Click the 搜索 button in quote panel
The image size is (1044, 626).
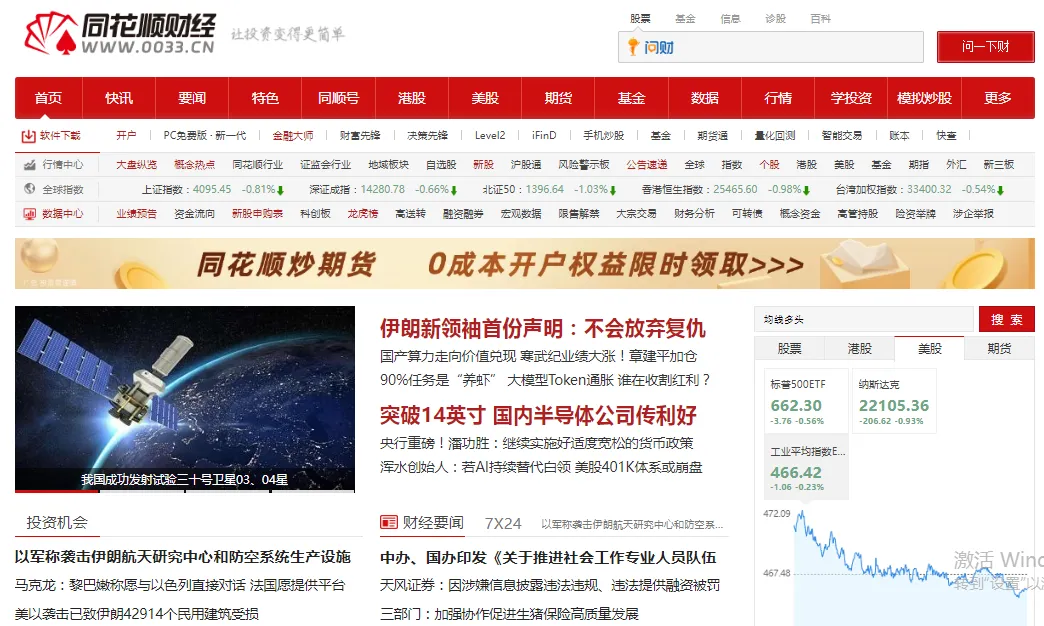[x=1007, y=319]
